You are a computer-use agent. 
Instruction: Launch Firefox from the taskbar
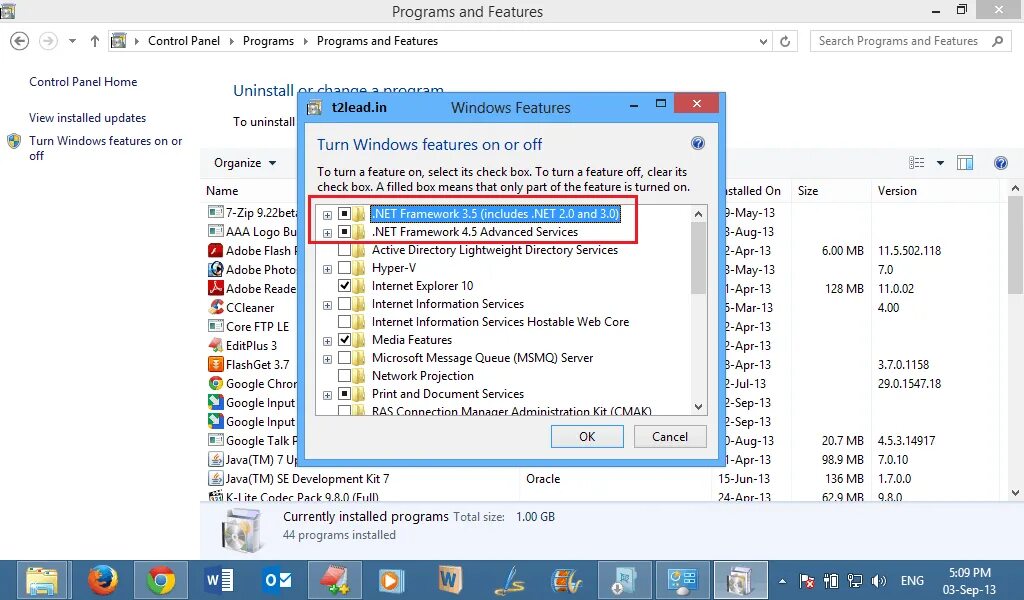pos(103,580)
